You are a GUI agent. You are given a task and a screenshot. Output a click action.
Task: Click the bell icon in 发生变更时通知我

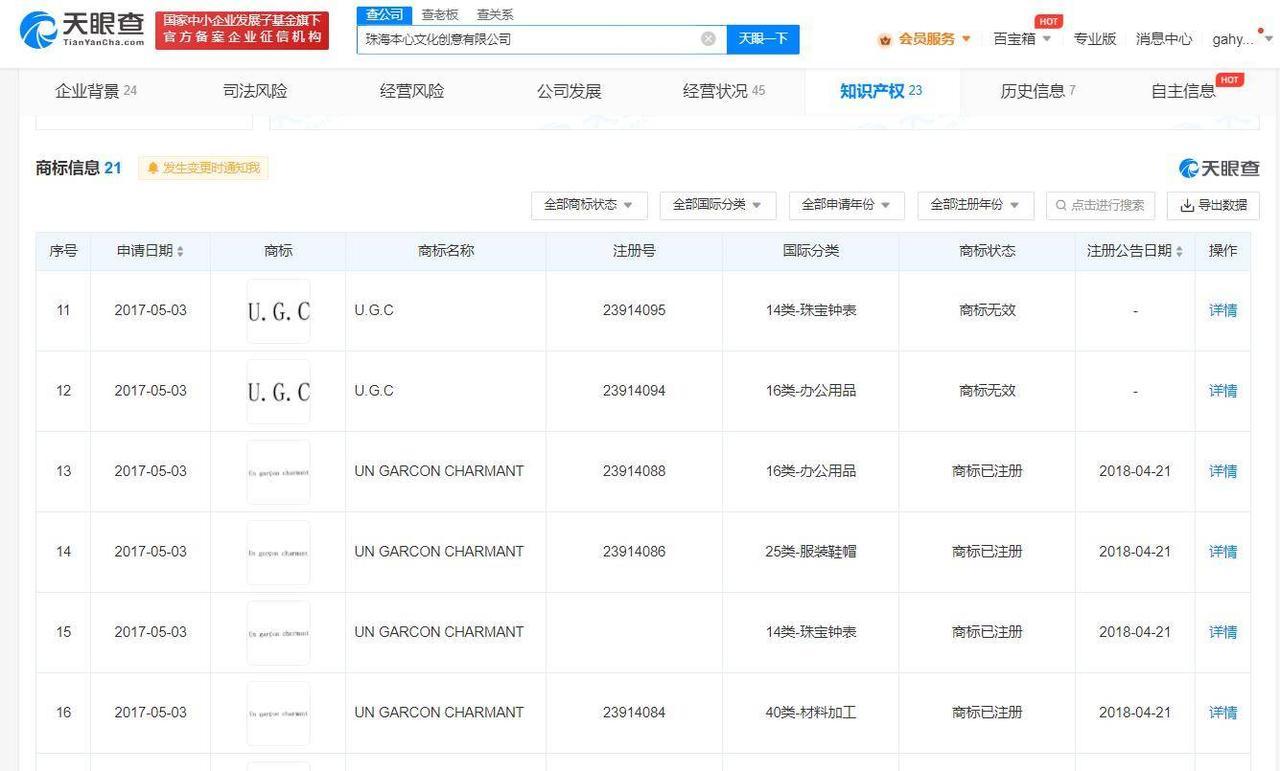[153, 168]
